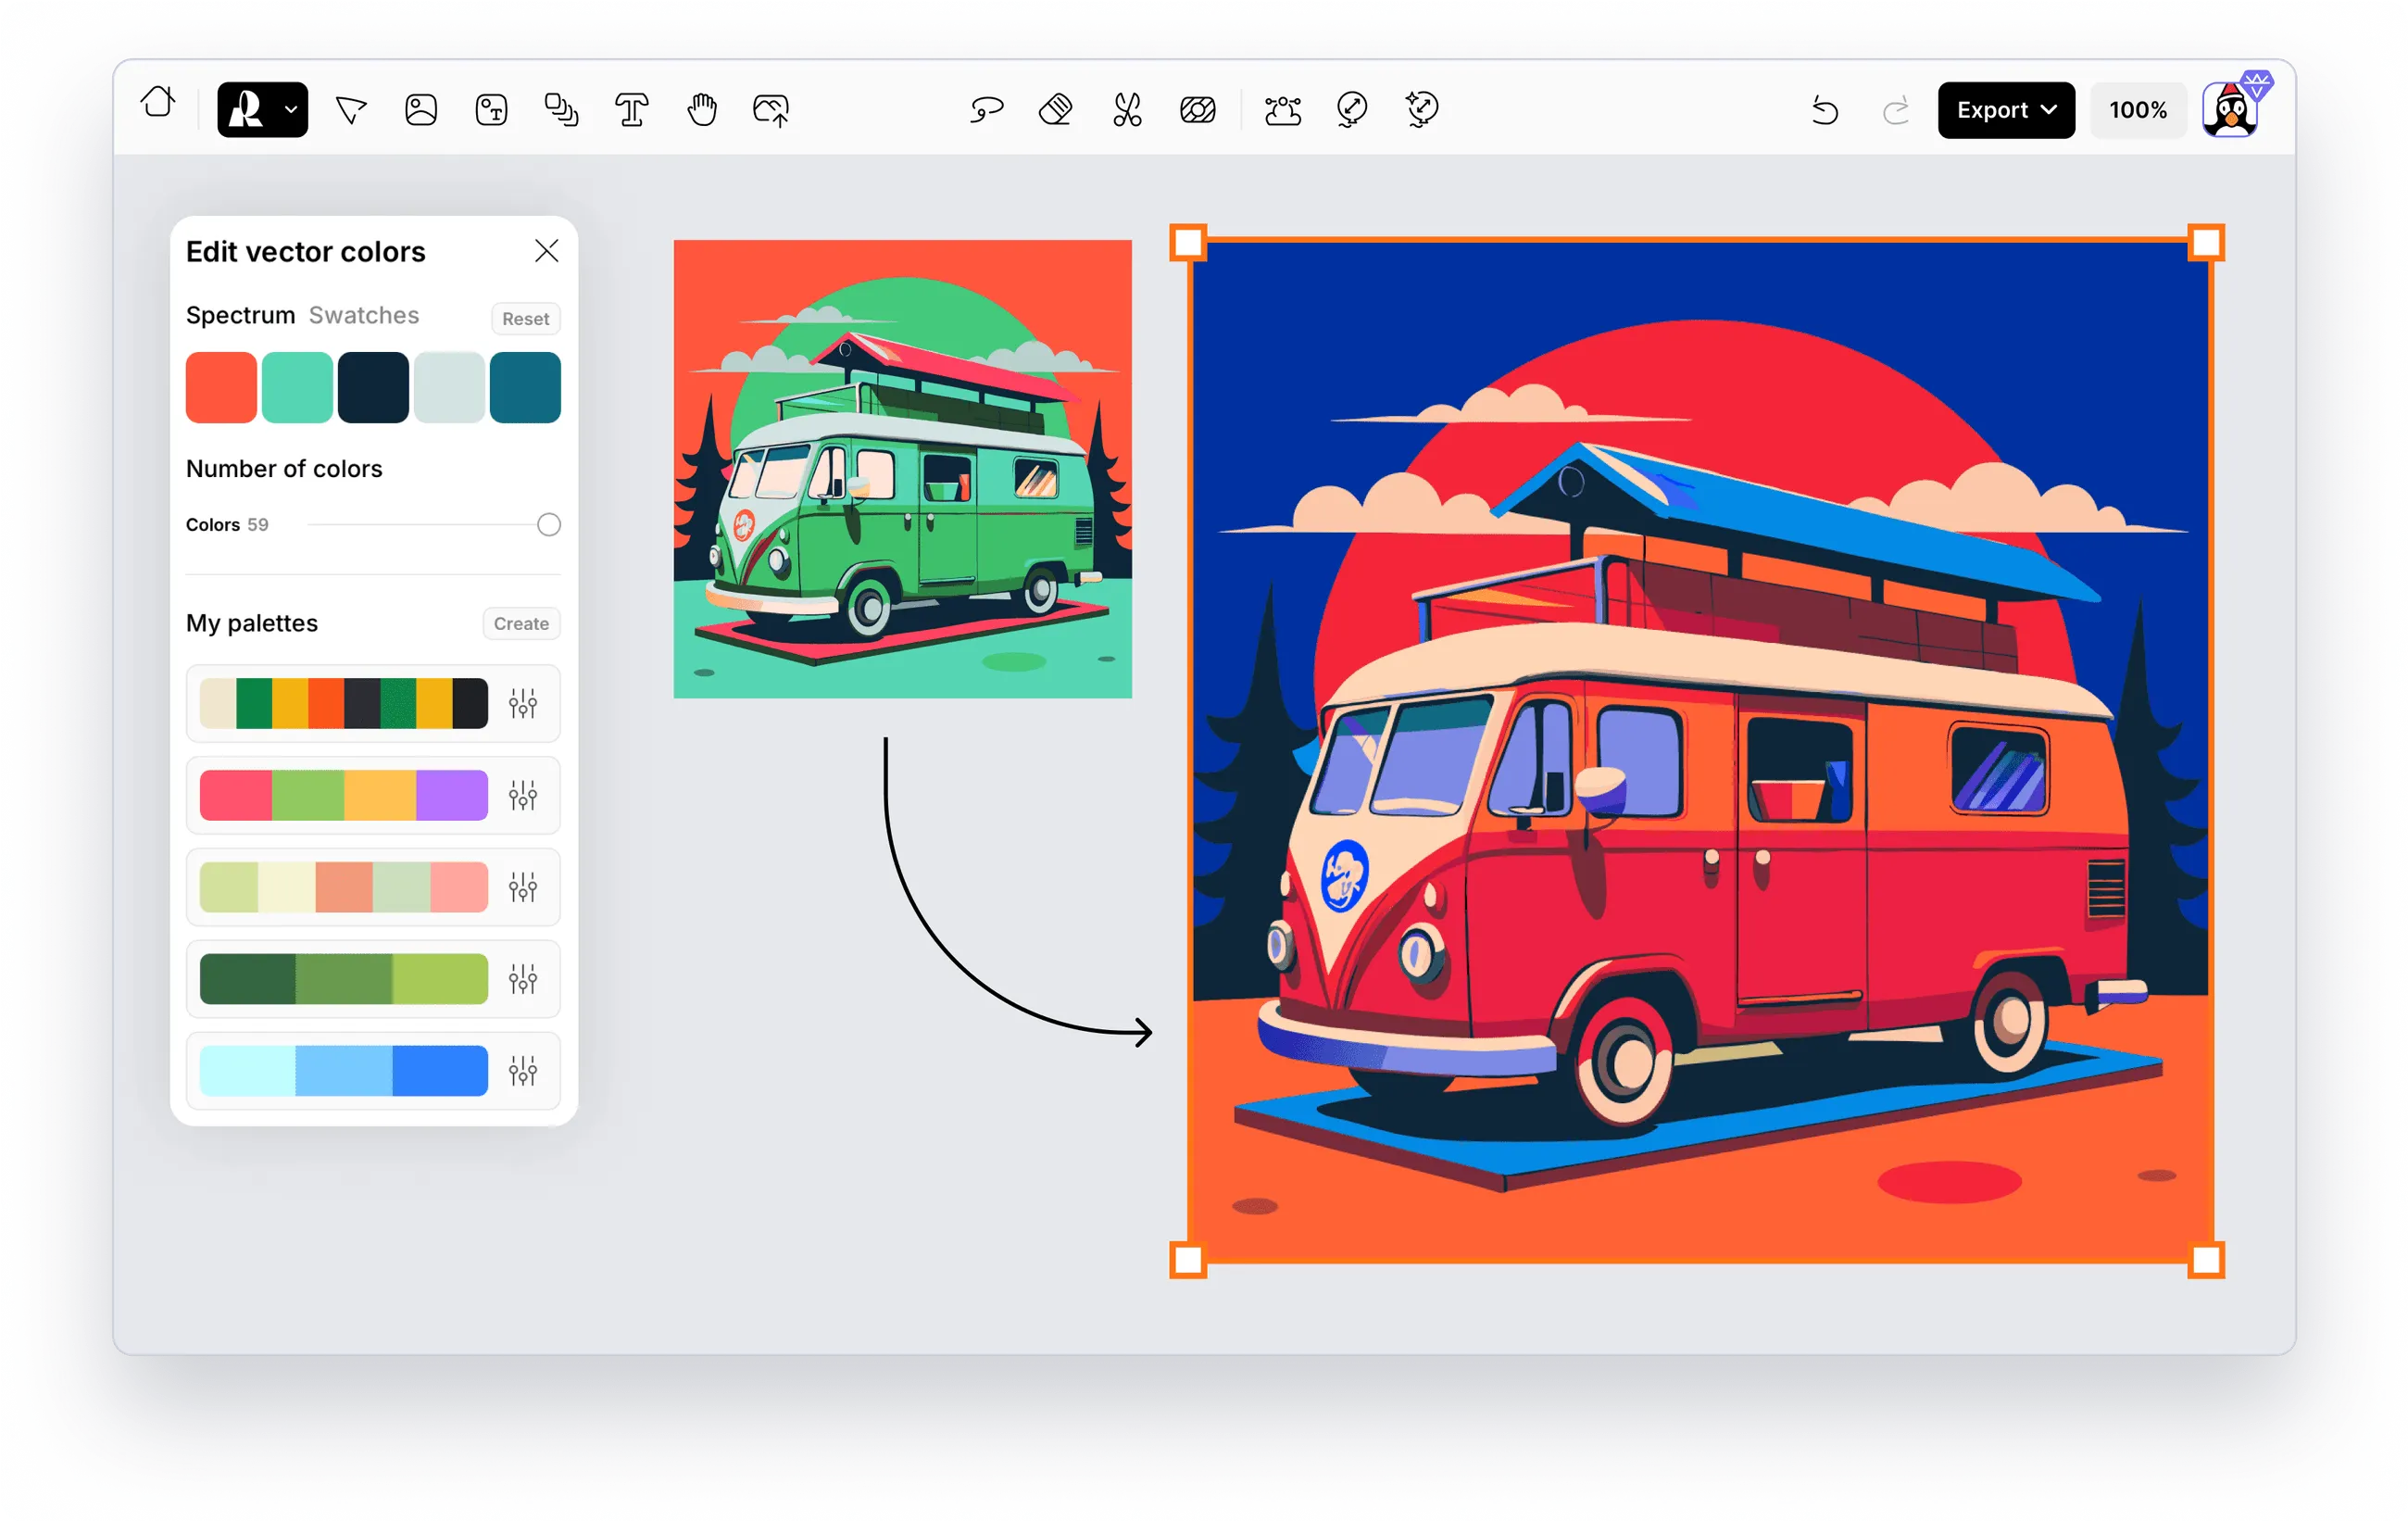Select the mint green color swatch
Image resolution: width=2408 pixels, height=1521 pixels.
pyautogui.click(x=297, y=388)
